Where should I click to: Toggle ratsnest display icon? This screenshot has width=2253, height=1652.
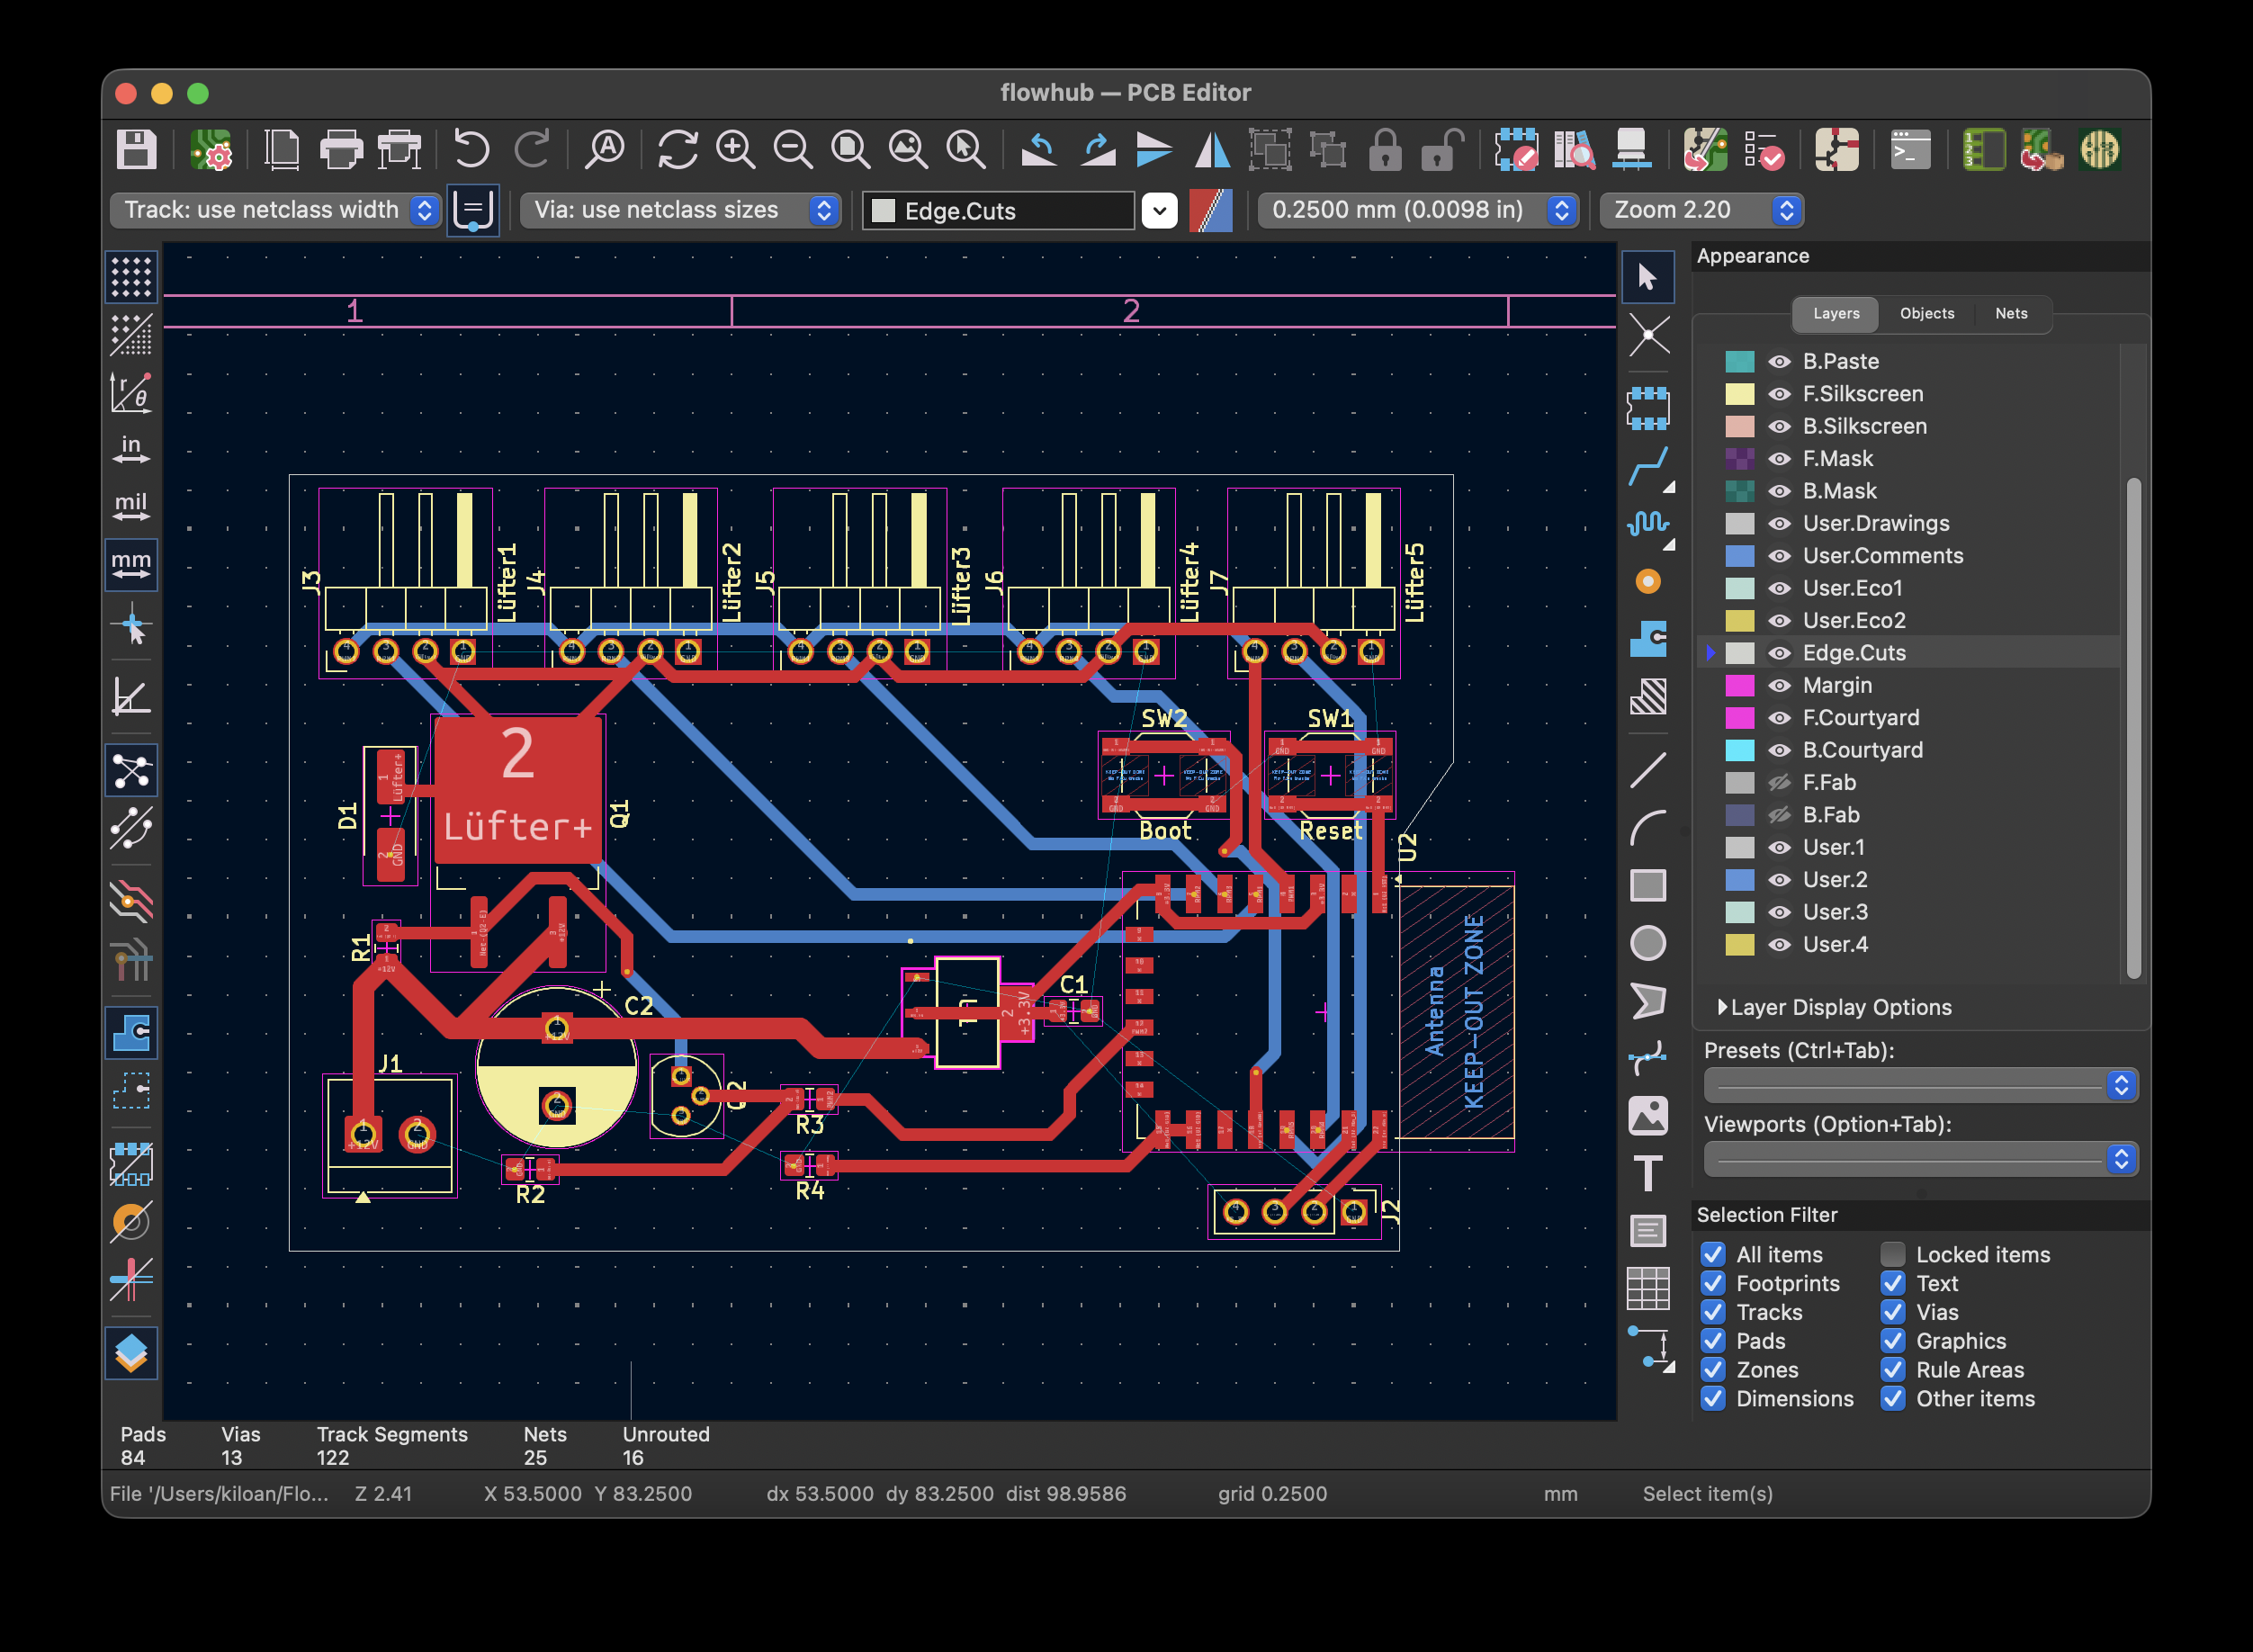[131, 771]
